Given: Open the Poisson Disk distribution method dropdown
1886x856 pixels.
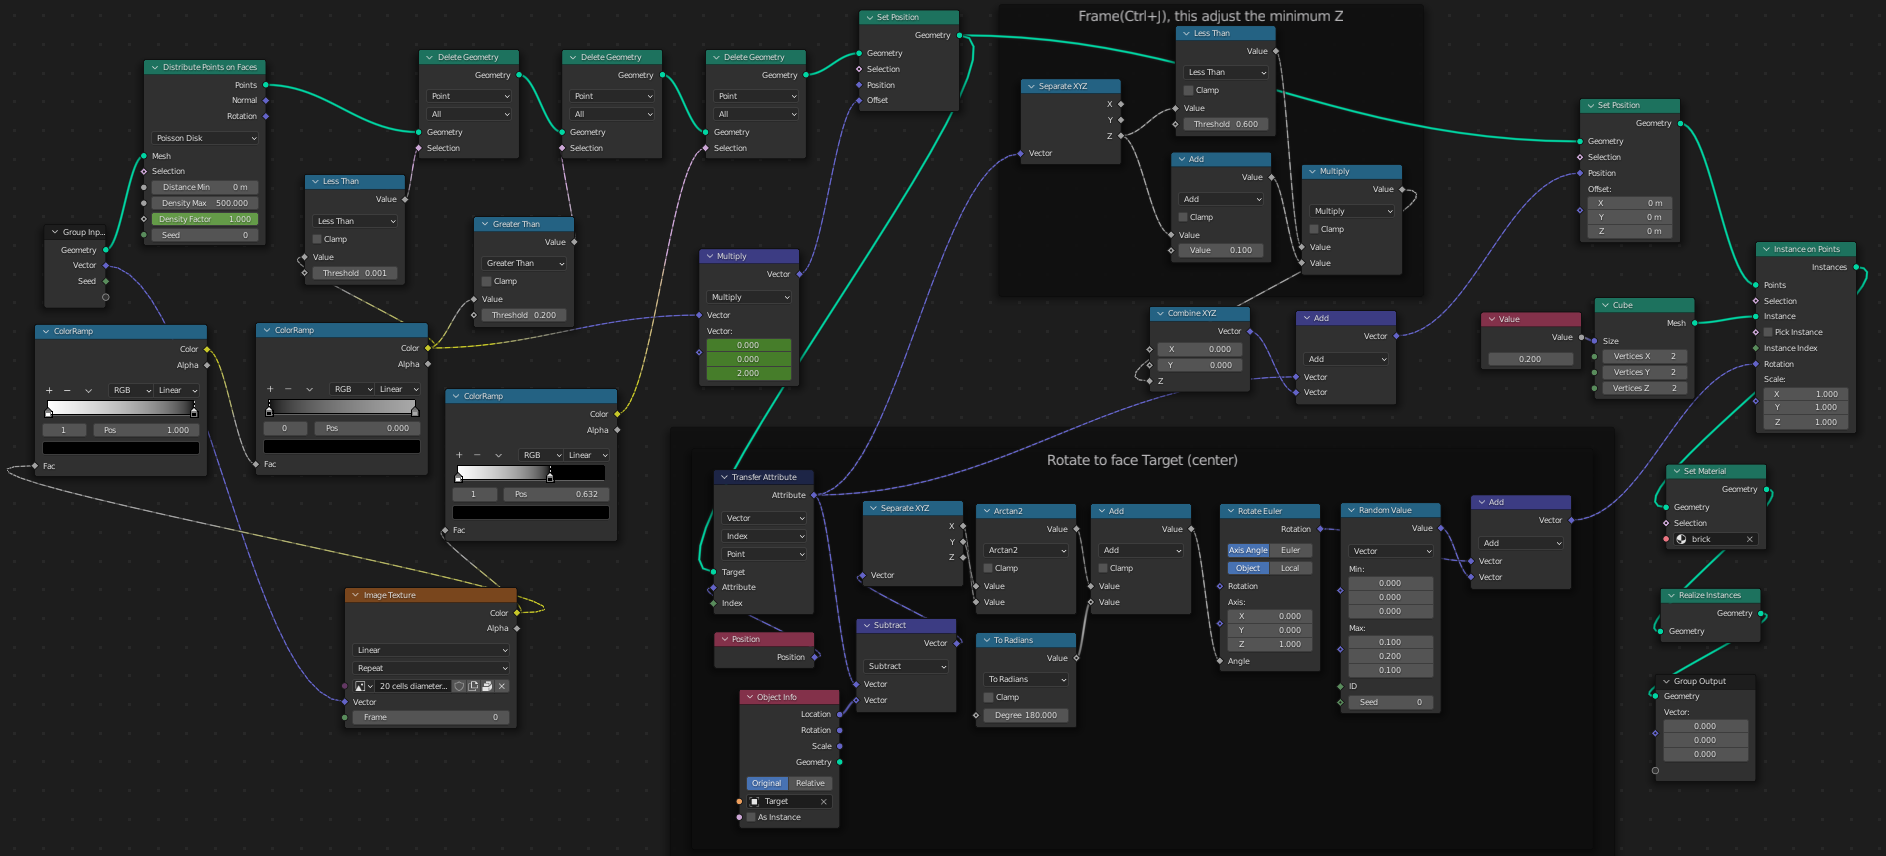Looking at the screenshot, I should [x=205, y=138].
